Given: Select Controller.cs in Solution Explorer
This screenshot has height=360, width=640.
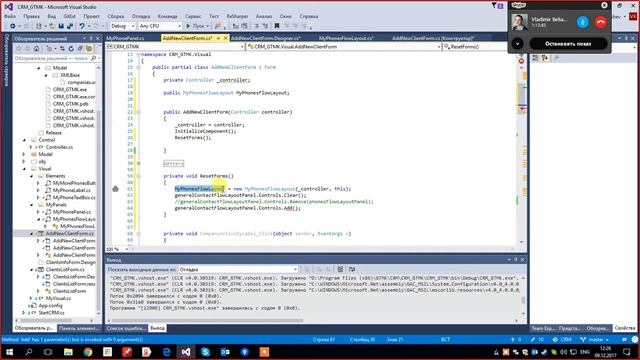Looking at the screenshot, I should coord(59,147).
